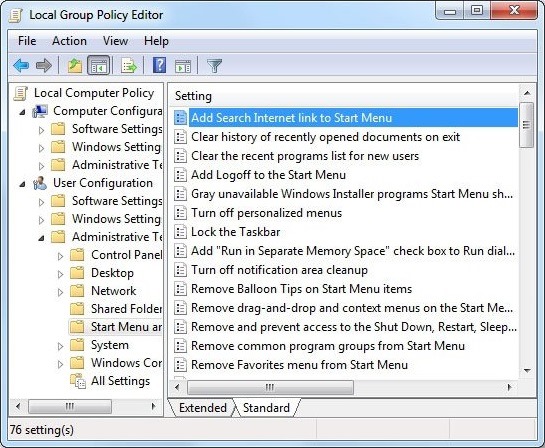Collapse the User Configuration node
The width and height of the screenshot is (545, 448).
pyautogui.click(x=23, y=184)
